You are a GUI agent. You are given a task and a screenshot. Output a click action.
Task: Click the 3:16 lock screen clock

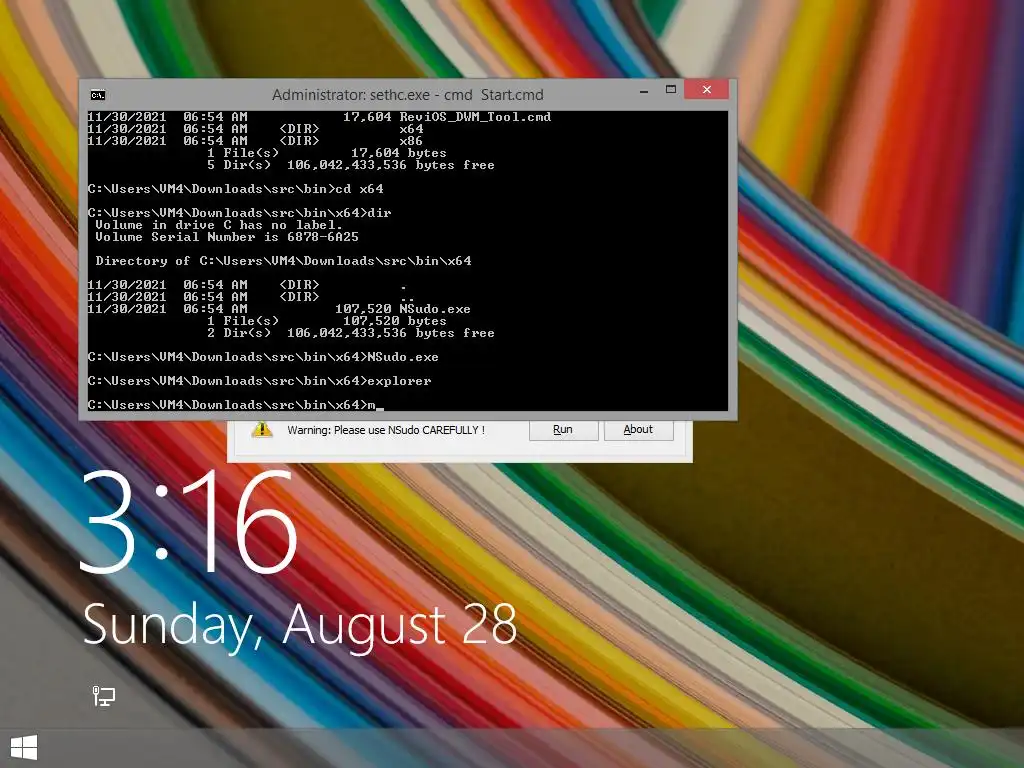pos(188,524)
